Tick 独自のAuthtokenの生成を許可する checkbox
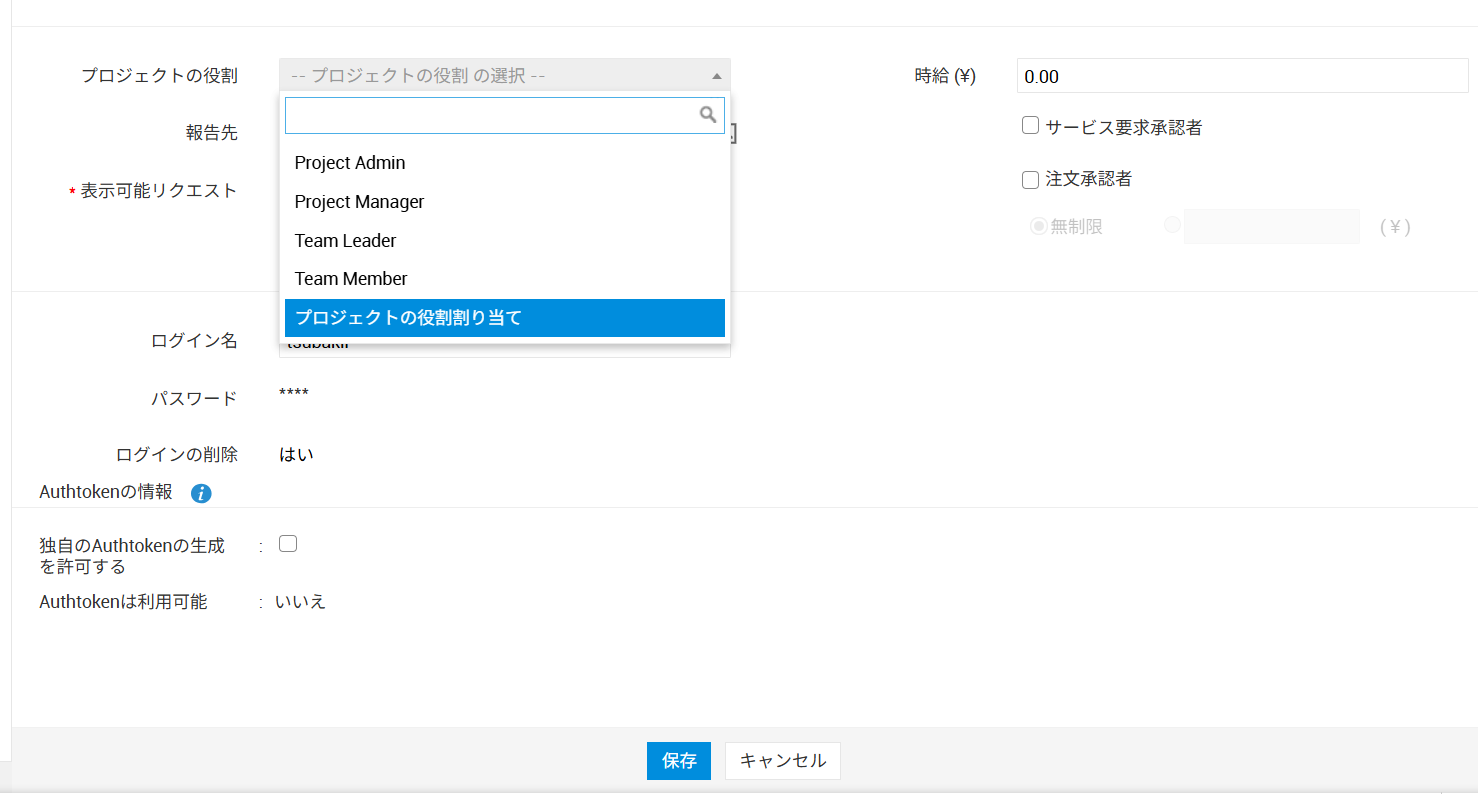 point(288,544)
